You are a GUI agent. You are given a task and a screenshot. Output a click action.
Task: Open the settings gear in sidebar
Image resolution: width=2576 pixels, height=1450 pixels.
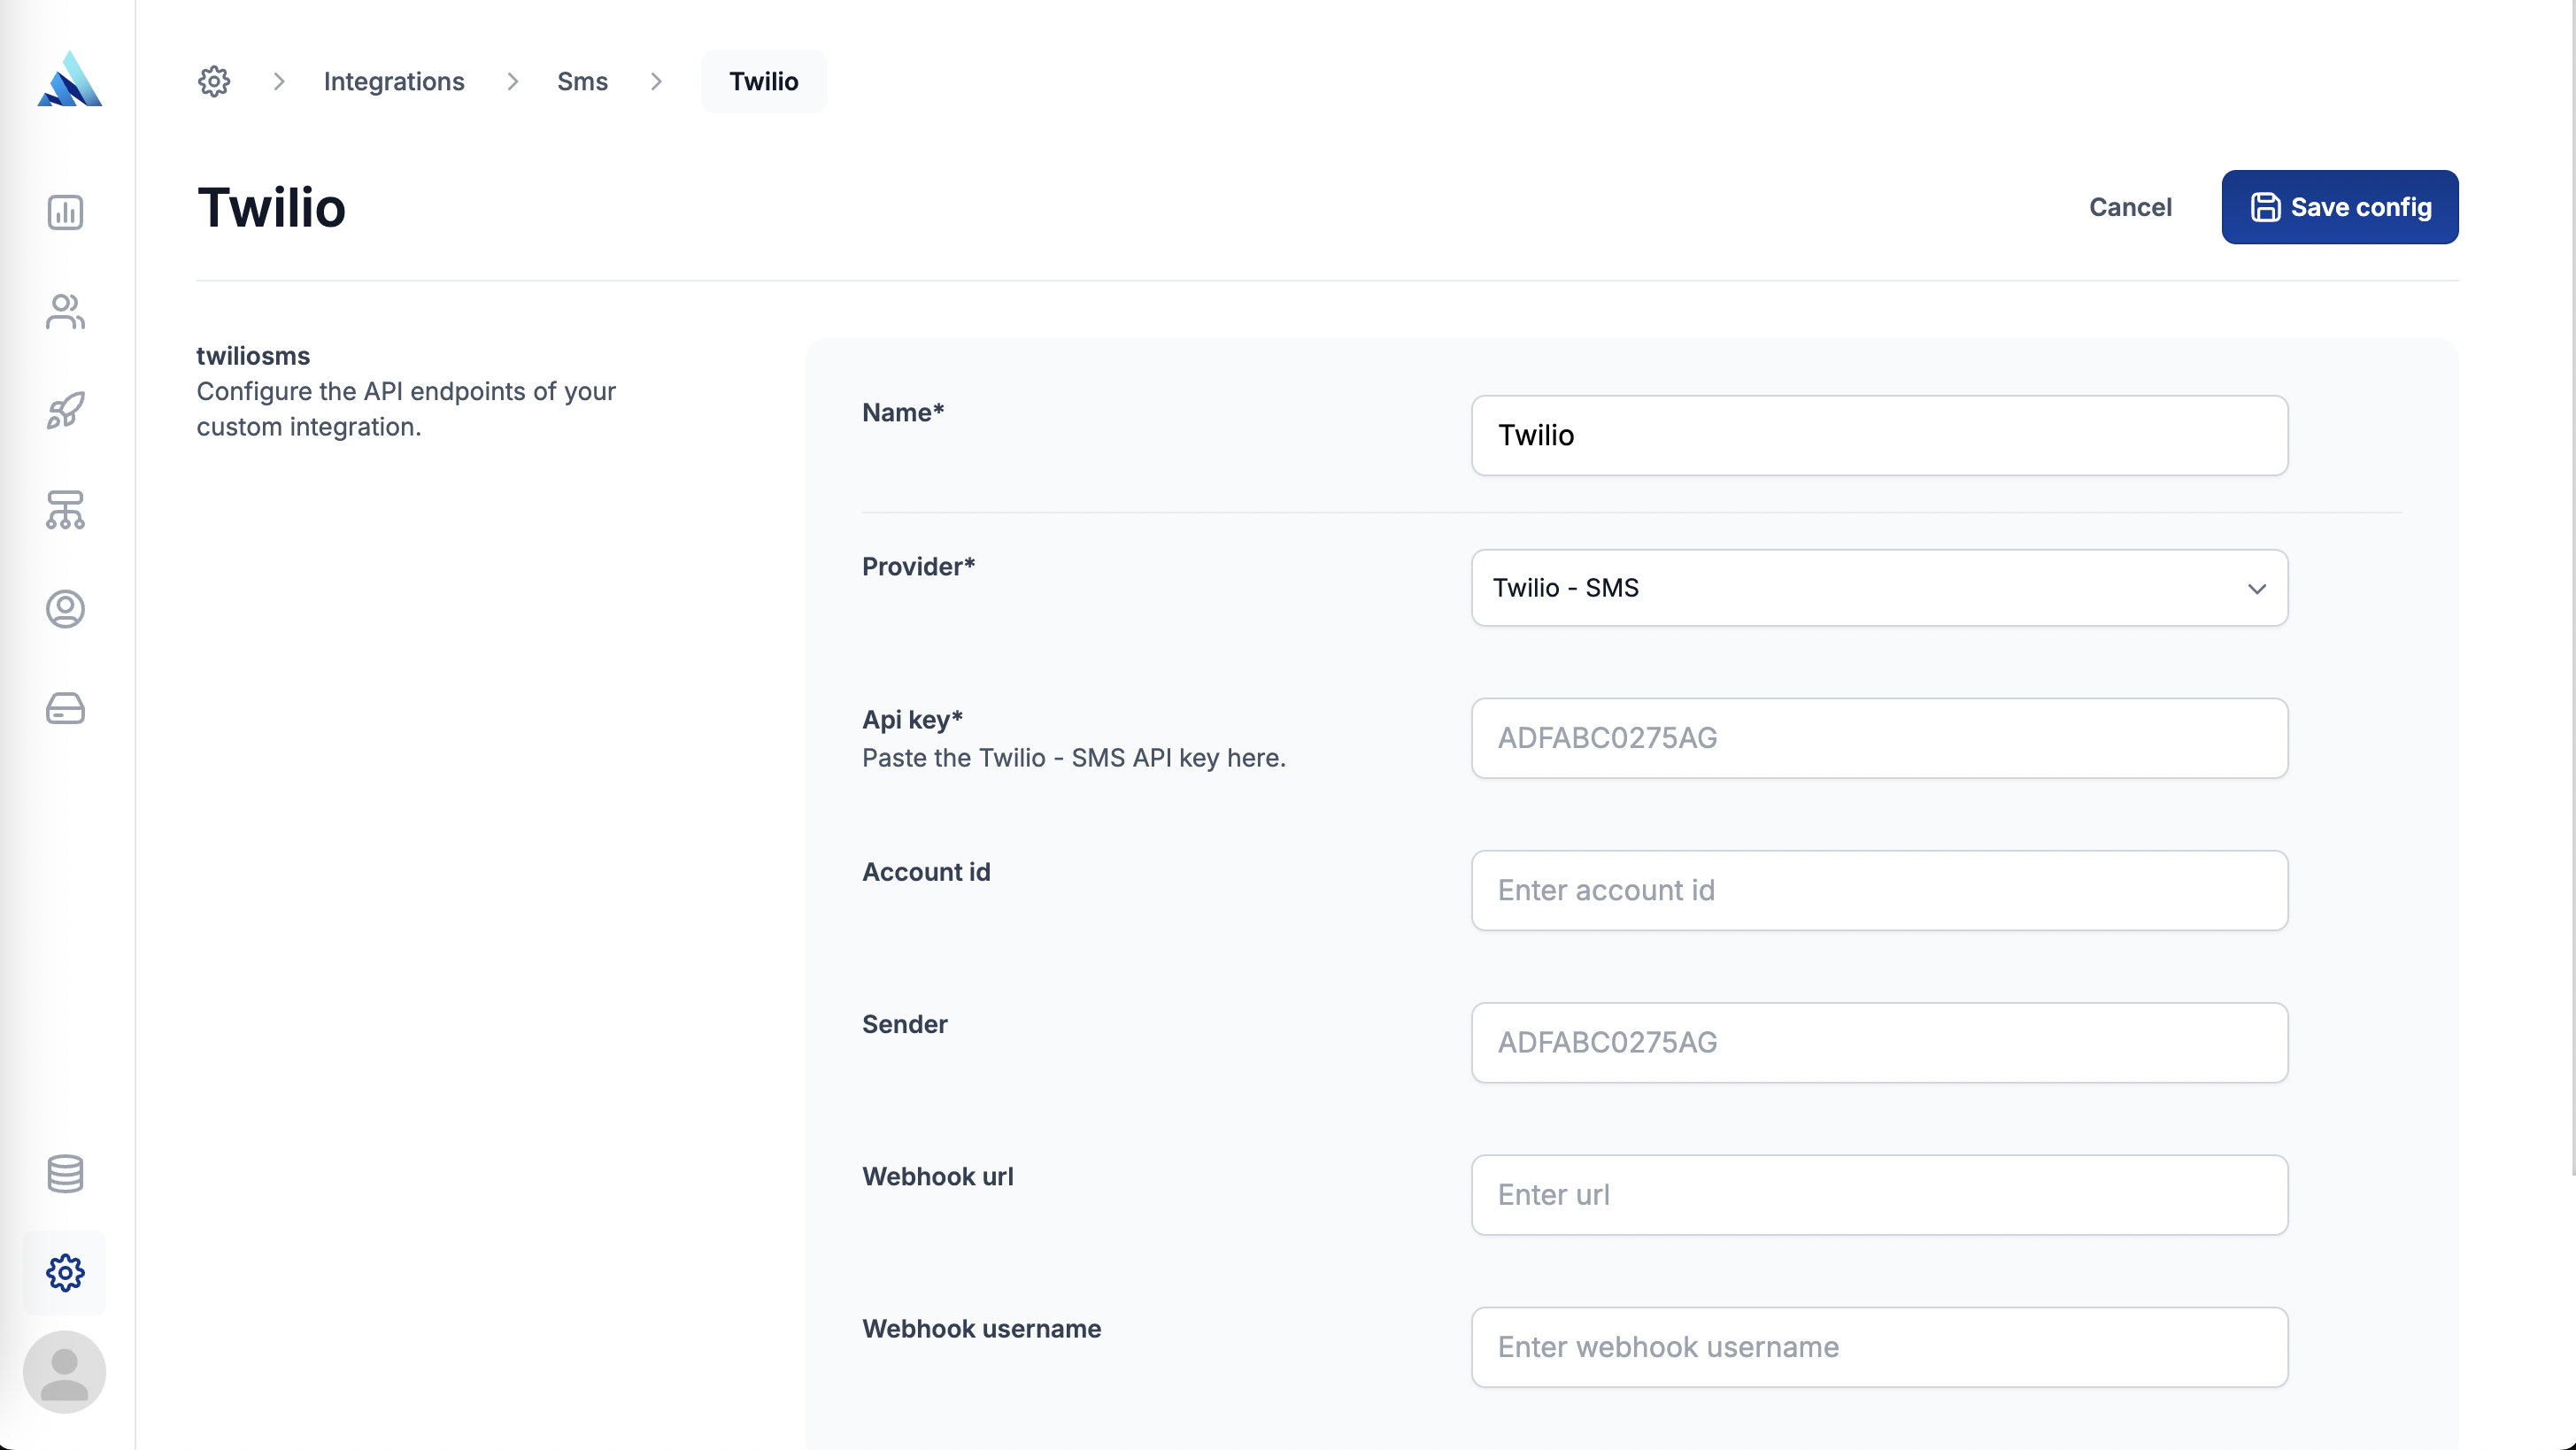[x=65, y=1272]
